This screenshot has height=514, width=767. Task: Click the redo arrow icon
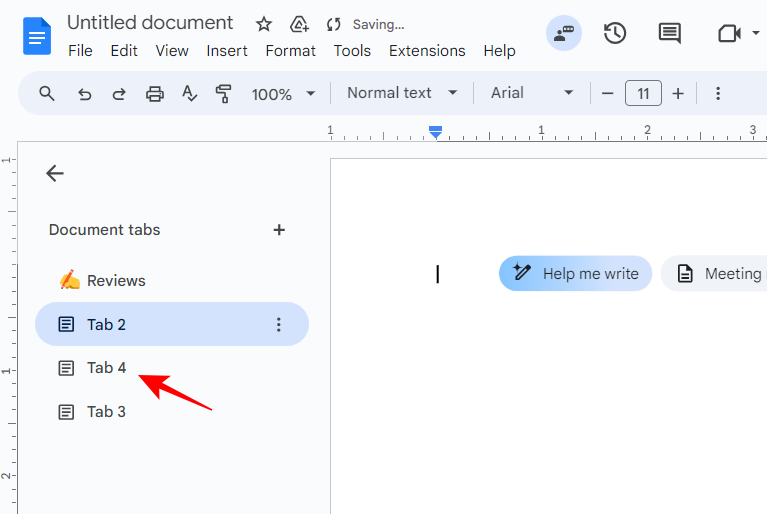pyautogui.click(x=119, y=94)
